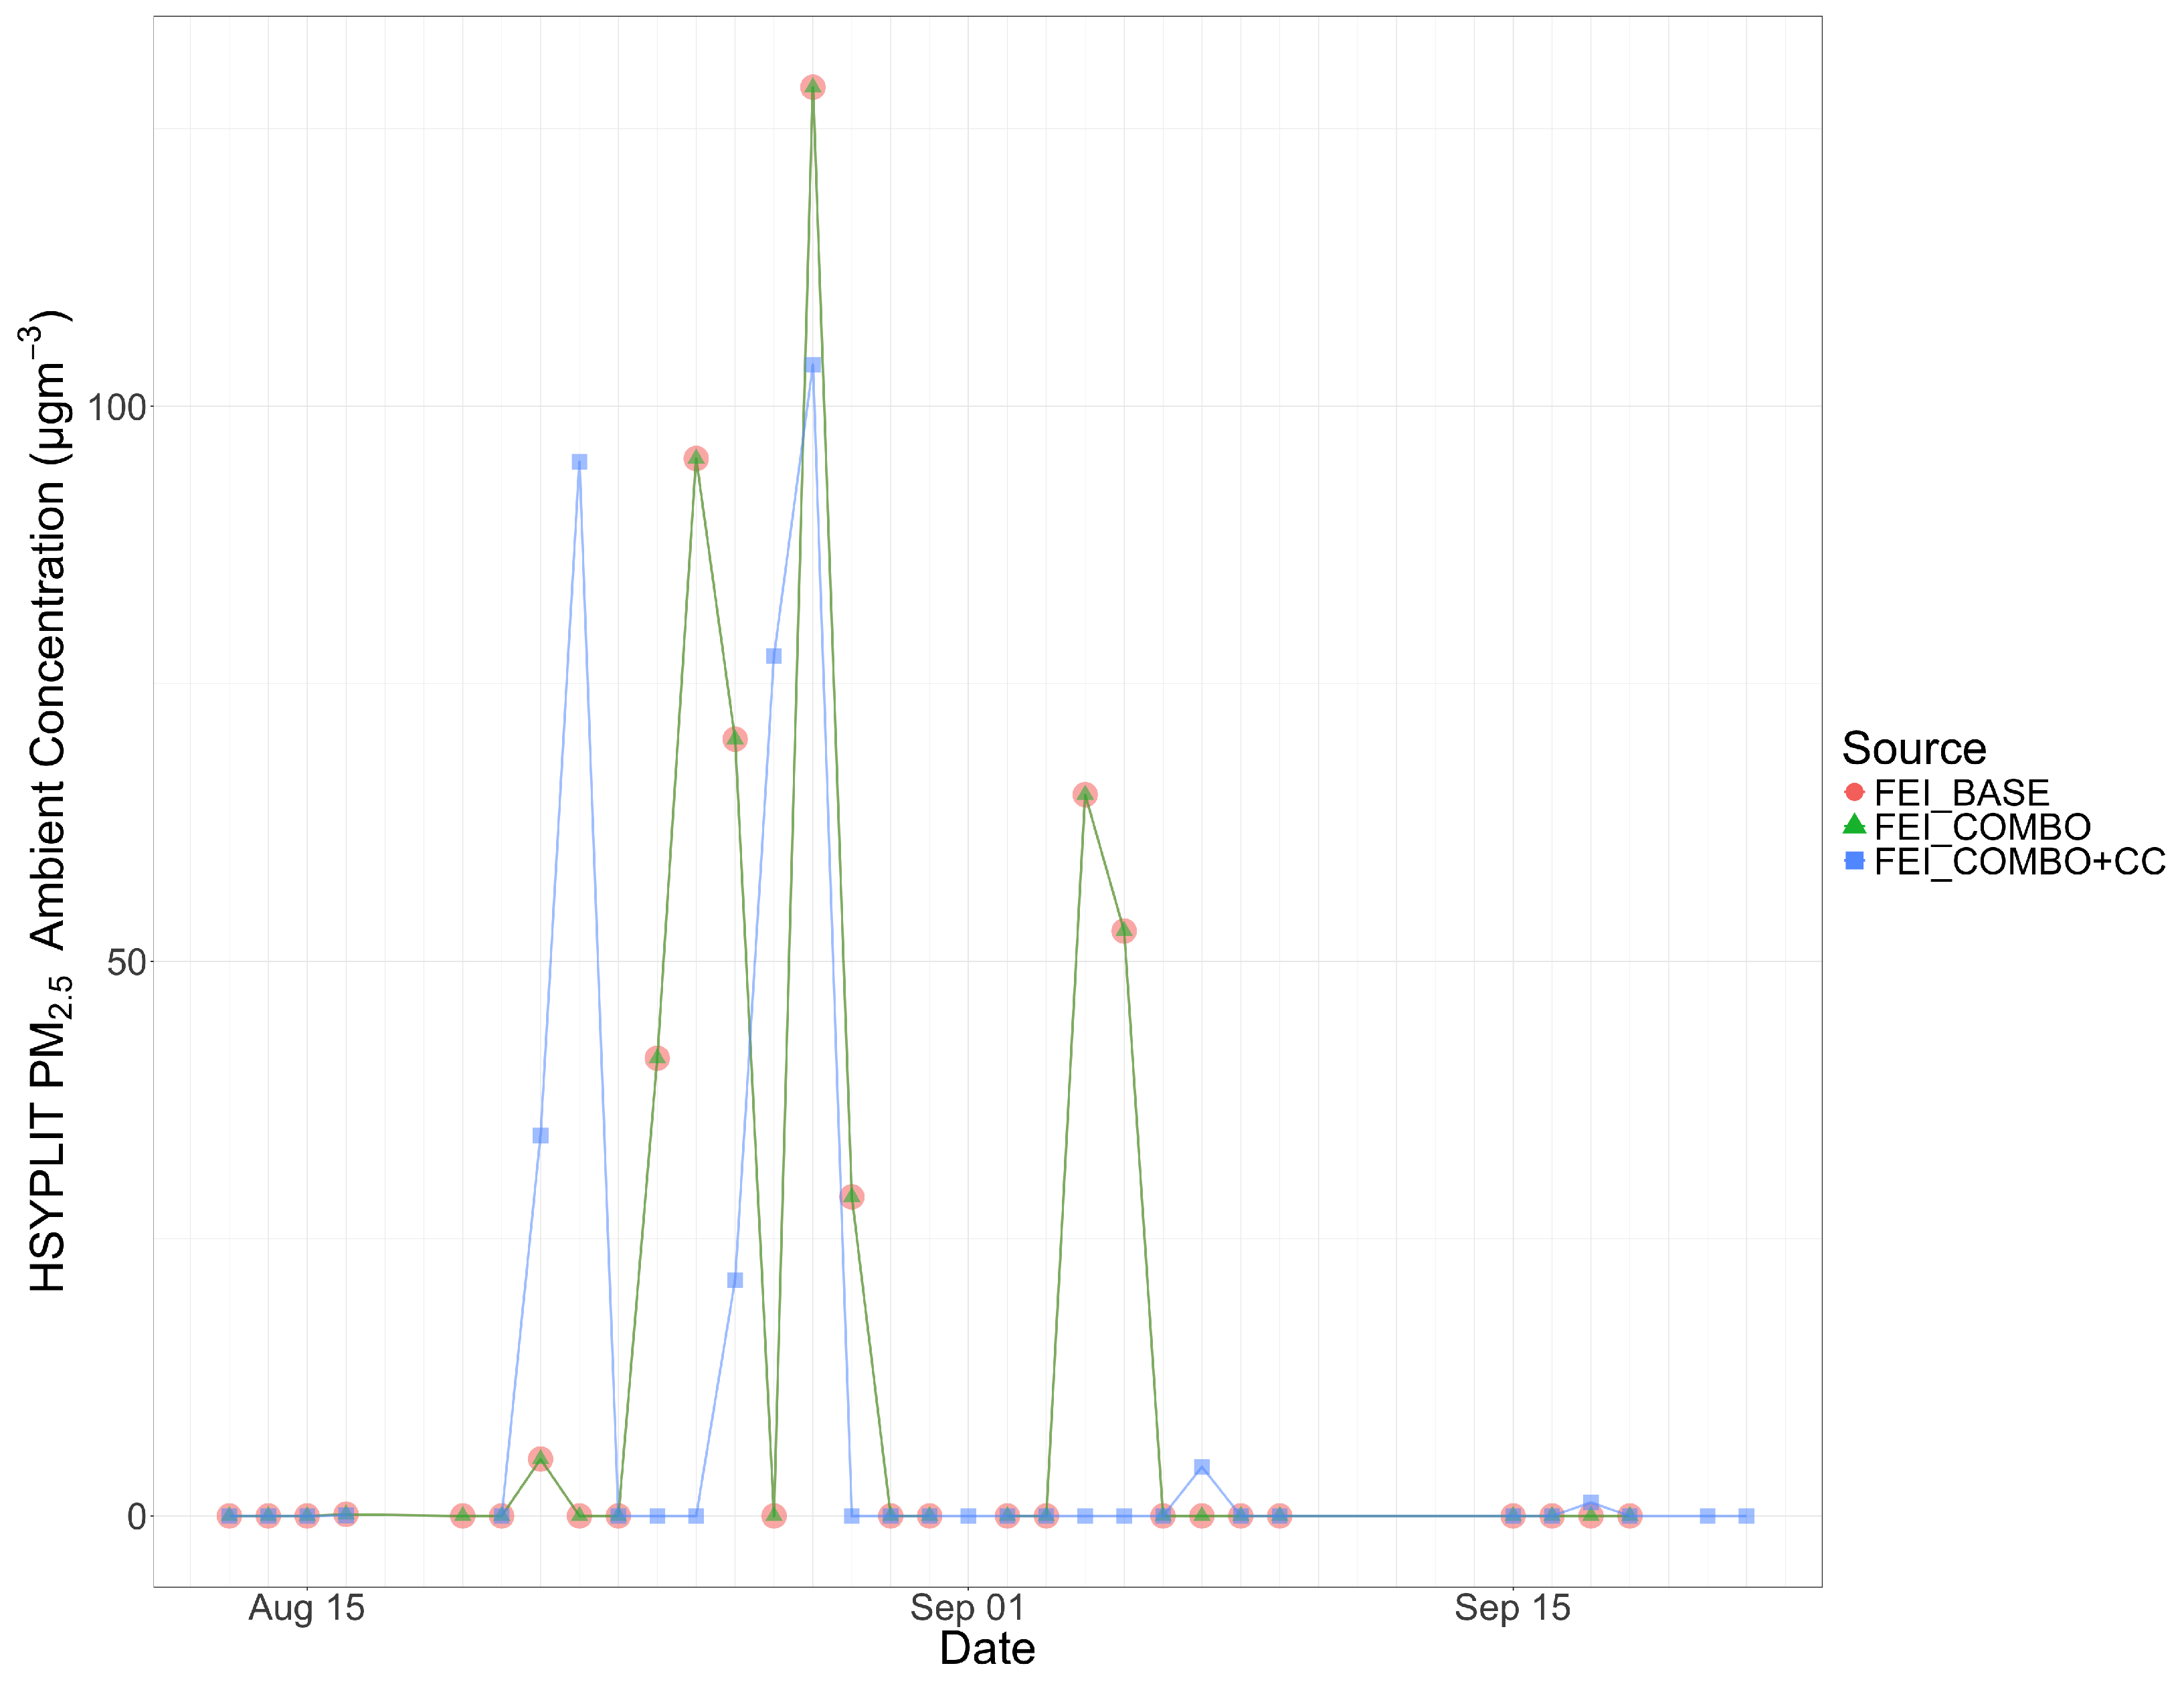Image resolution: width=2184 pixels, height=1688 pixels.
Task: Click the Sep 15 x-axis tick label
Action: pyautogui.click(x=1512, y=1608)
